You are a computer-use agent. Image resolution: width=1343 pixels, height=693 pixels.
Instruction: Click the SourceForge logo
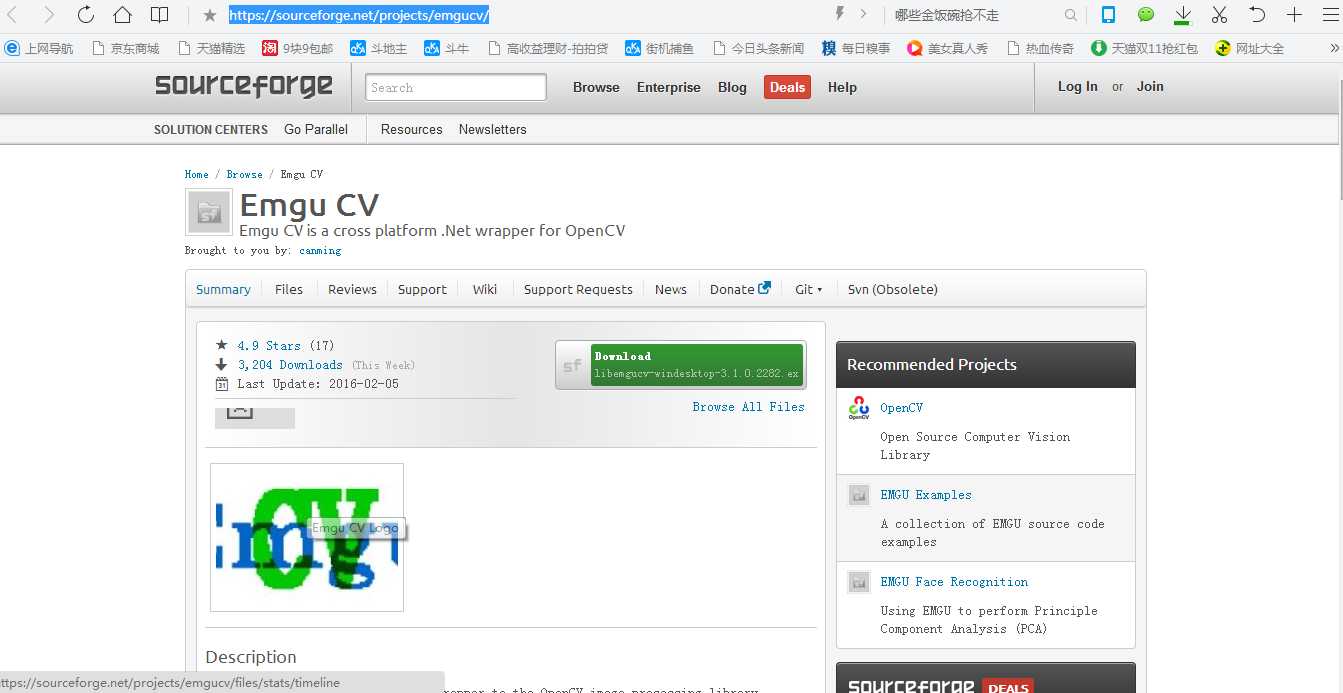pyautogui.click(x=244, y=86)
